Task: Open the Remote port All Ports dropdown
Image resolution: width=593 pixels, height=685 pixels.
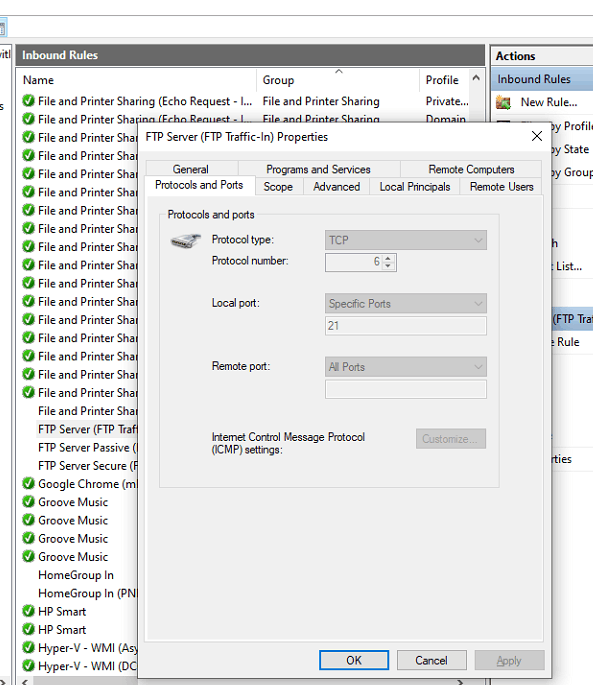Action: (406, 367)
